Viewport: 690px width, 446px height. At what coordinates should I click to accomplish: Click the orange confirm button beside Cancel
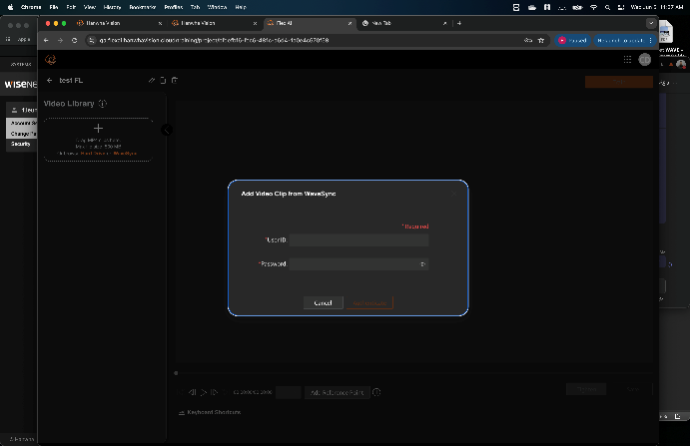(370, 303)
